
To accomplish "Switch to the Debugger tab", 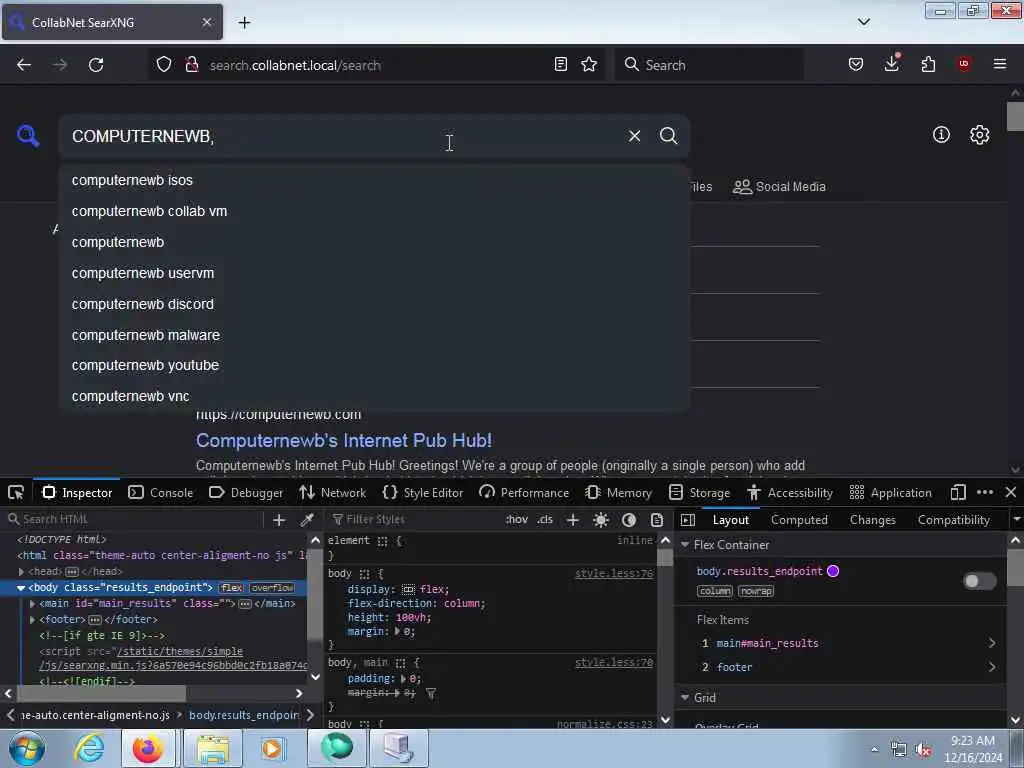I will [246, 492].
